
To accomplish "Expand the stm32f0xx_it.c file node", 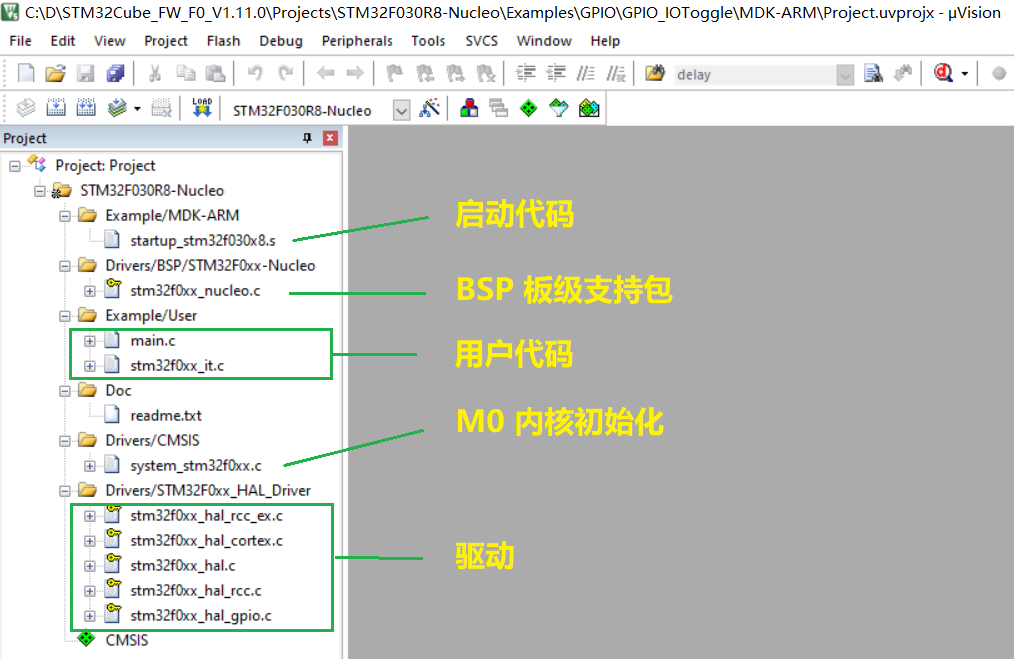I will (90, 366).
